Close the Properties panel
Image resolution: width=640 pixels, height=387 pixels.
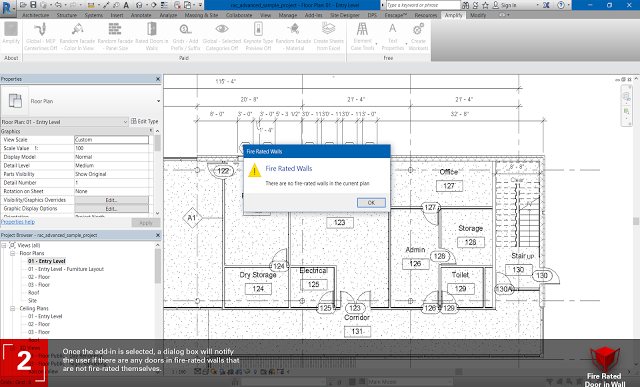pos(158,79)
